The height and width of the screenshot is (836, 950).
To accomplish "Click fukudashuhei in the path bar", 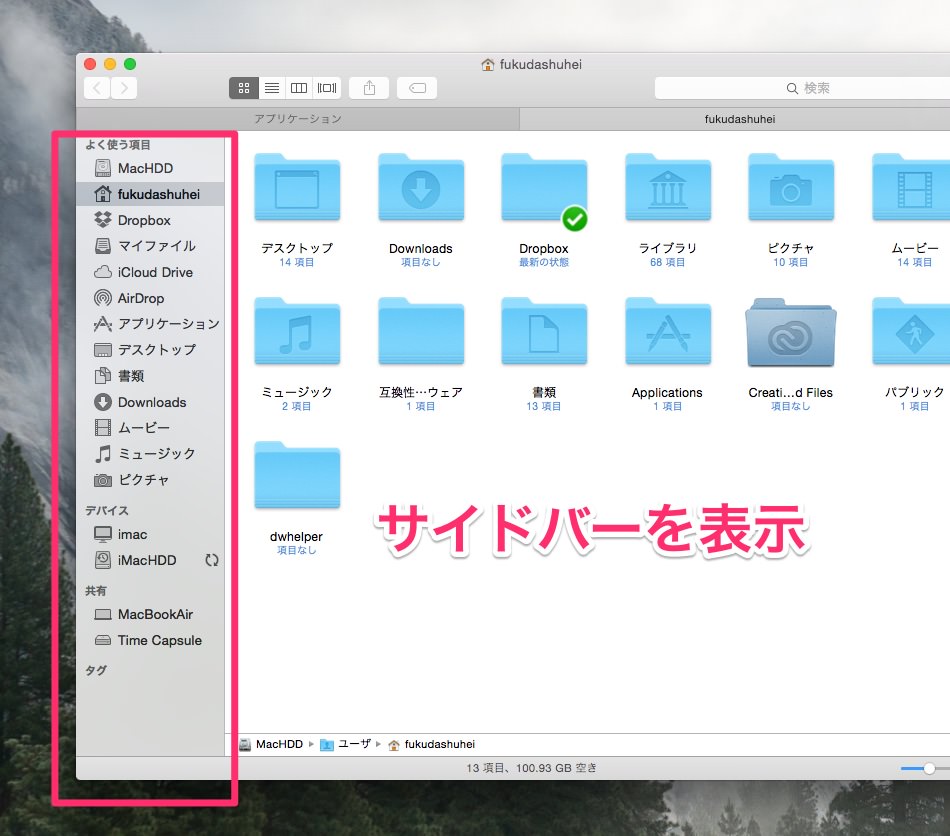I will pyautogui.click(x=431, y=744).
